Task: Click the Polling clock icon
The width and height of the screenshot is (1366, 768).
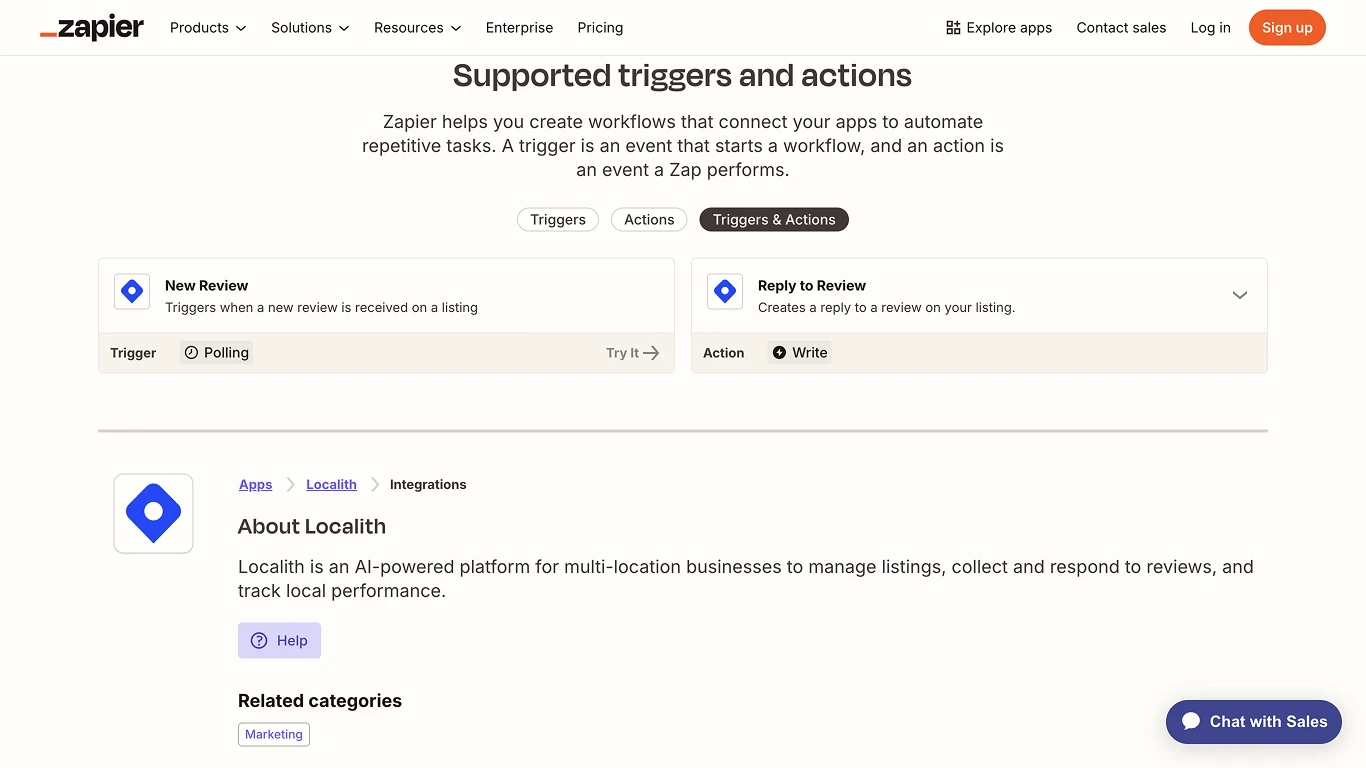Action: click(x=192, y=353)
